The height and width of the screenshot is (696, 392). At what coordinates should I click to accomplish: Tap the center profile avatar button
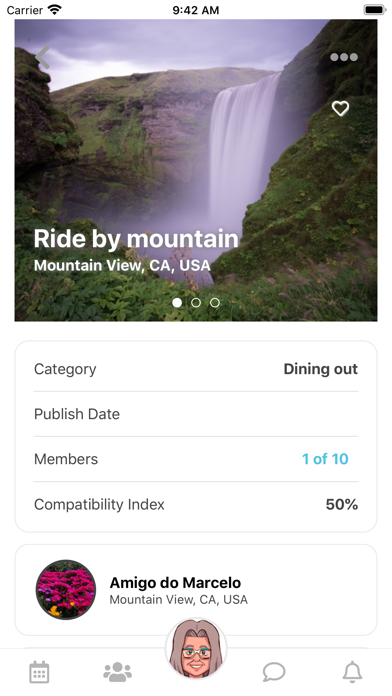(196, 649)
